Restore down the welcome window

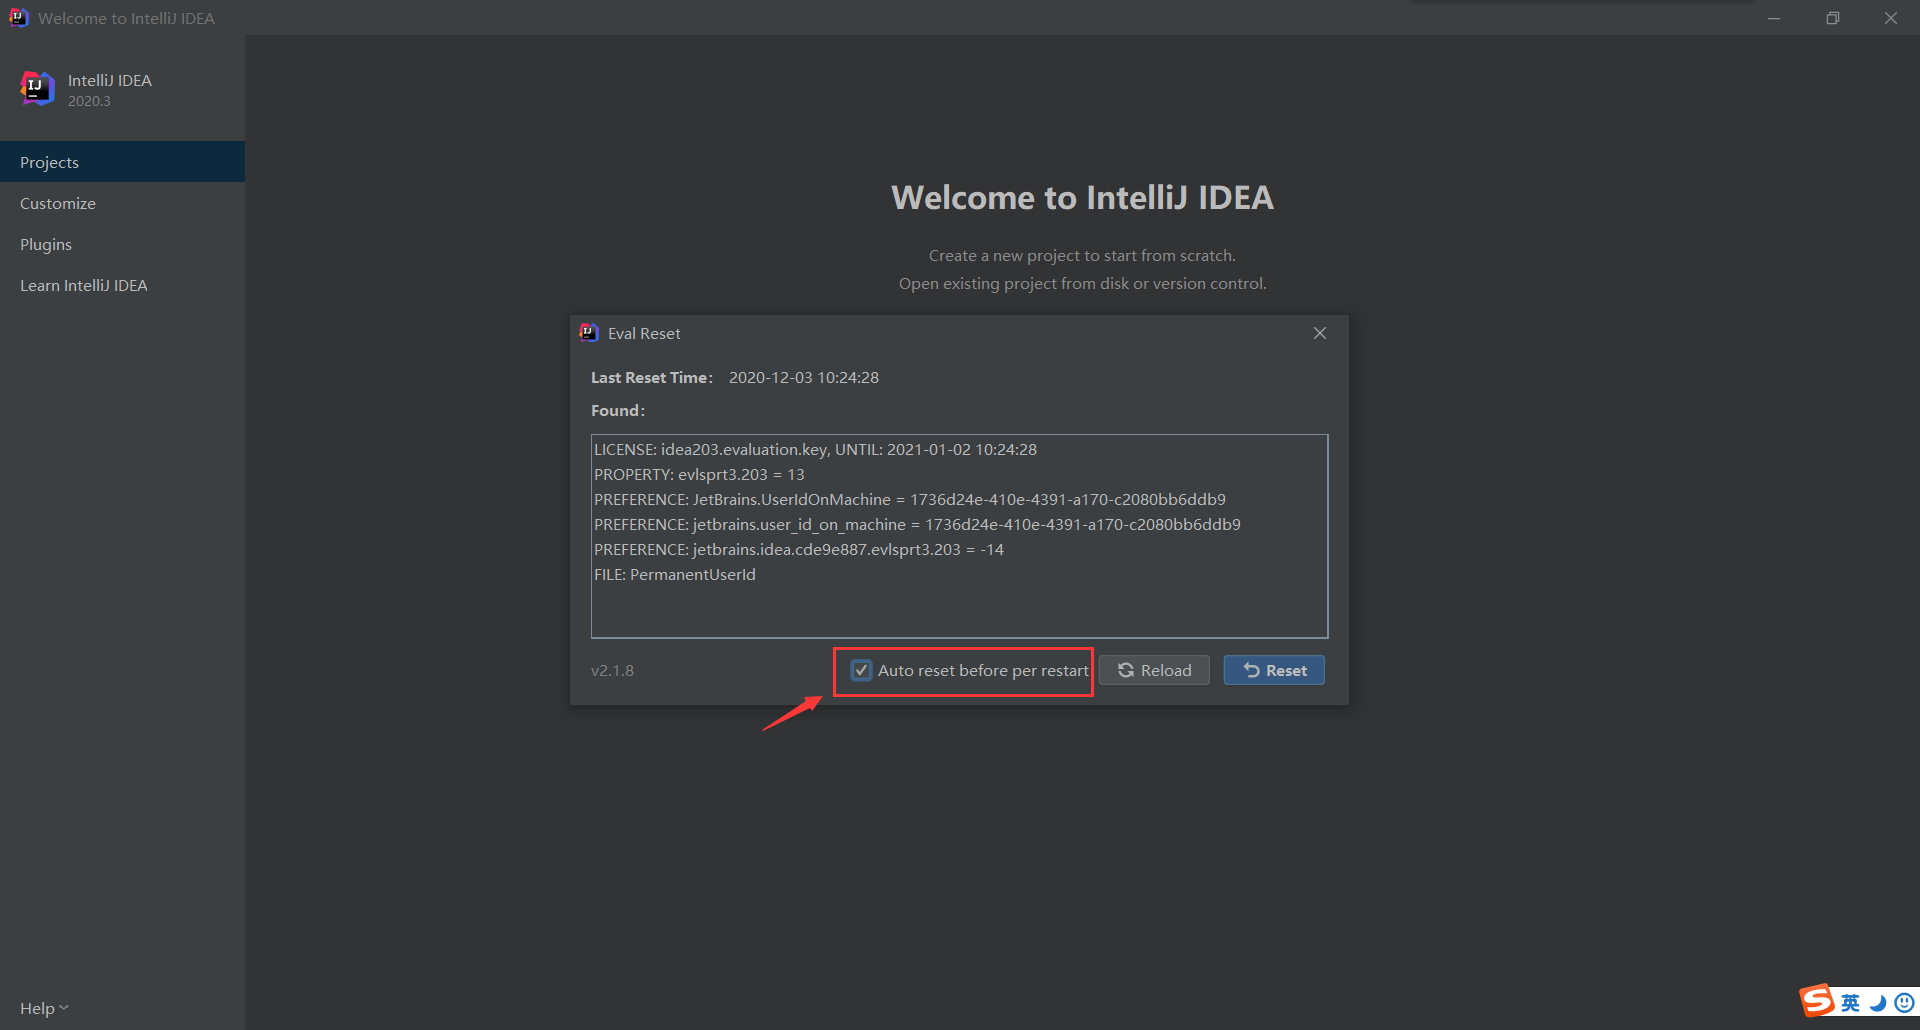(1832, 18)
